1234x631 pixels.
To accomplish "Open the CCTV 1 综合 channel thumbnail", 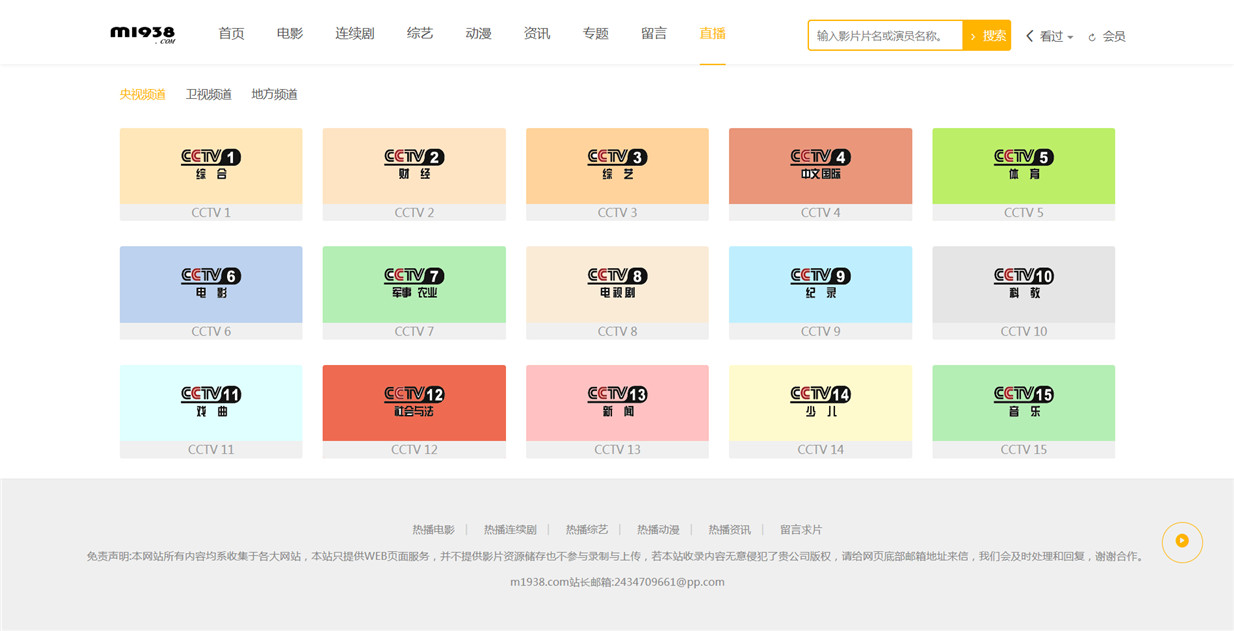I will [x=211, y=166].
